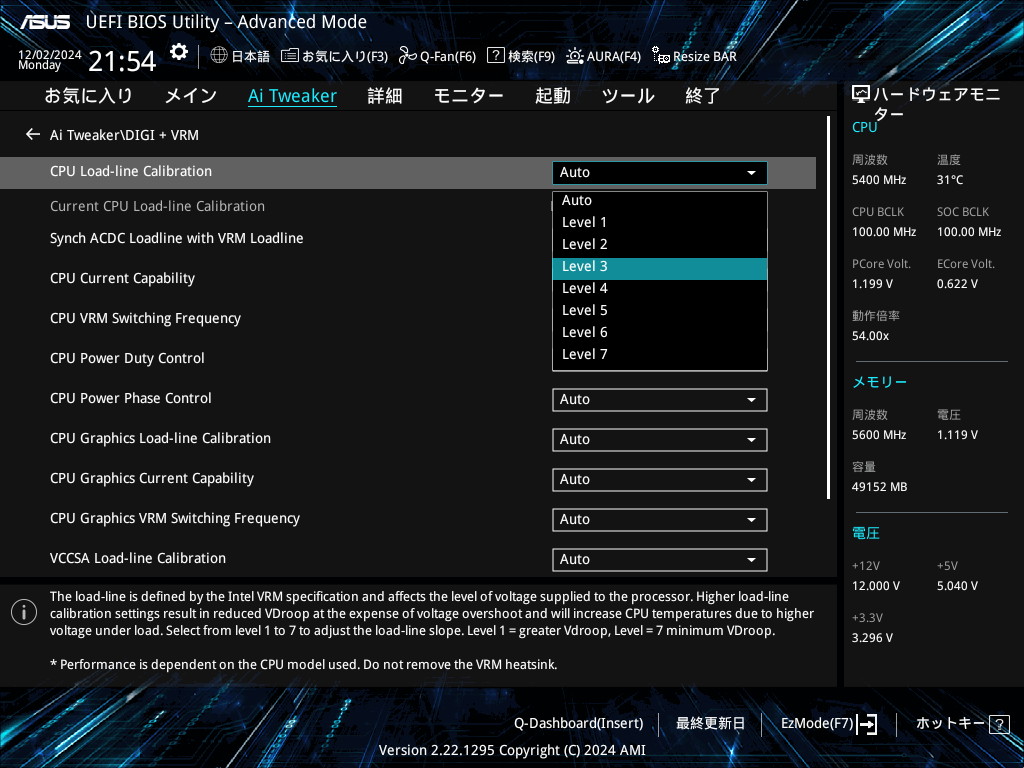Click 5400 MHz CPU frequency value
This screenshot has width=1024, height=768.
[879, 180]
